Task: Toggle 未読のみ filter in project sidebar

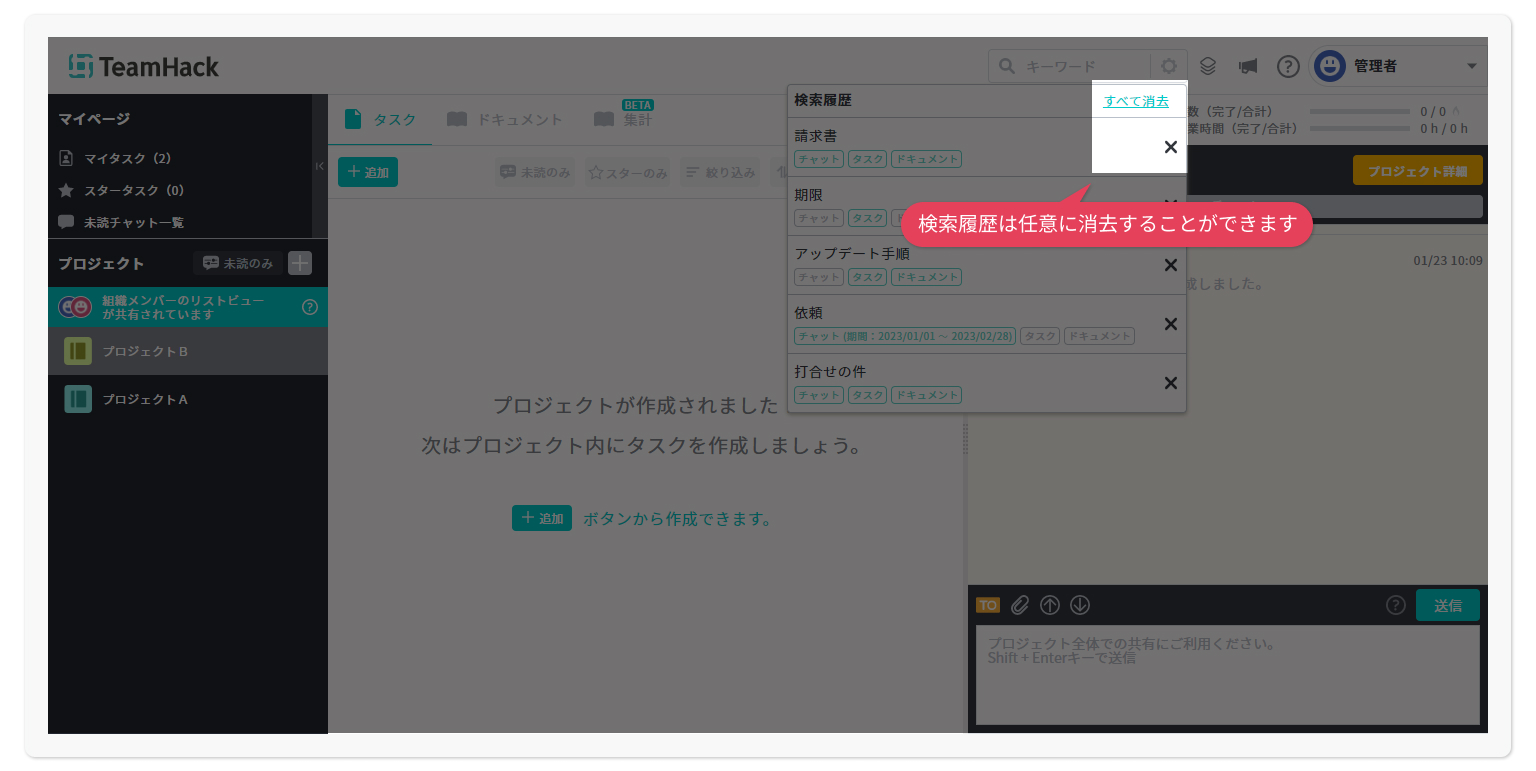Action: click(238, 263)
